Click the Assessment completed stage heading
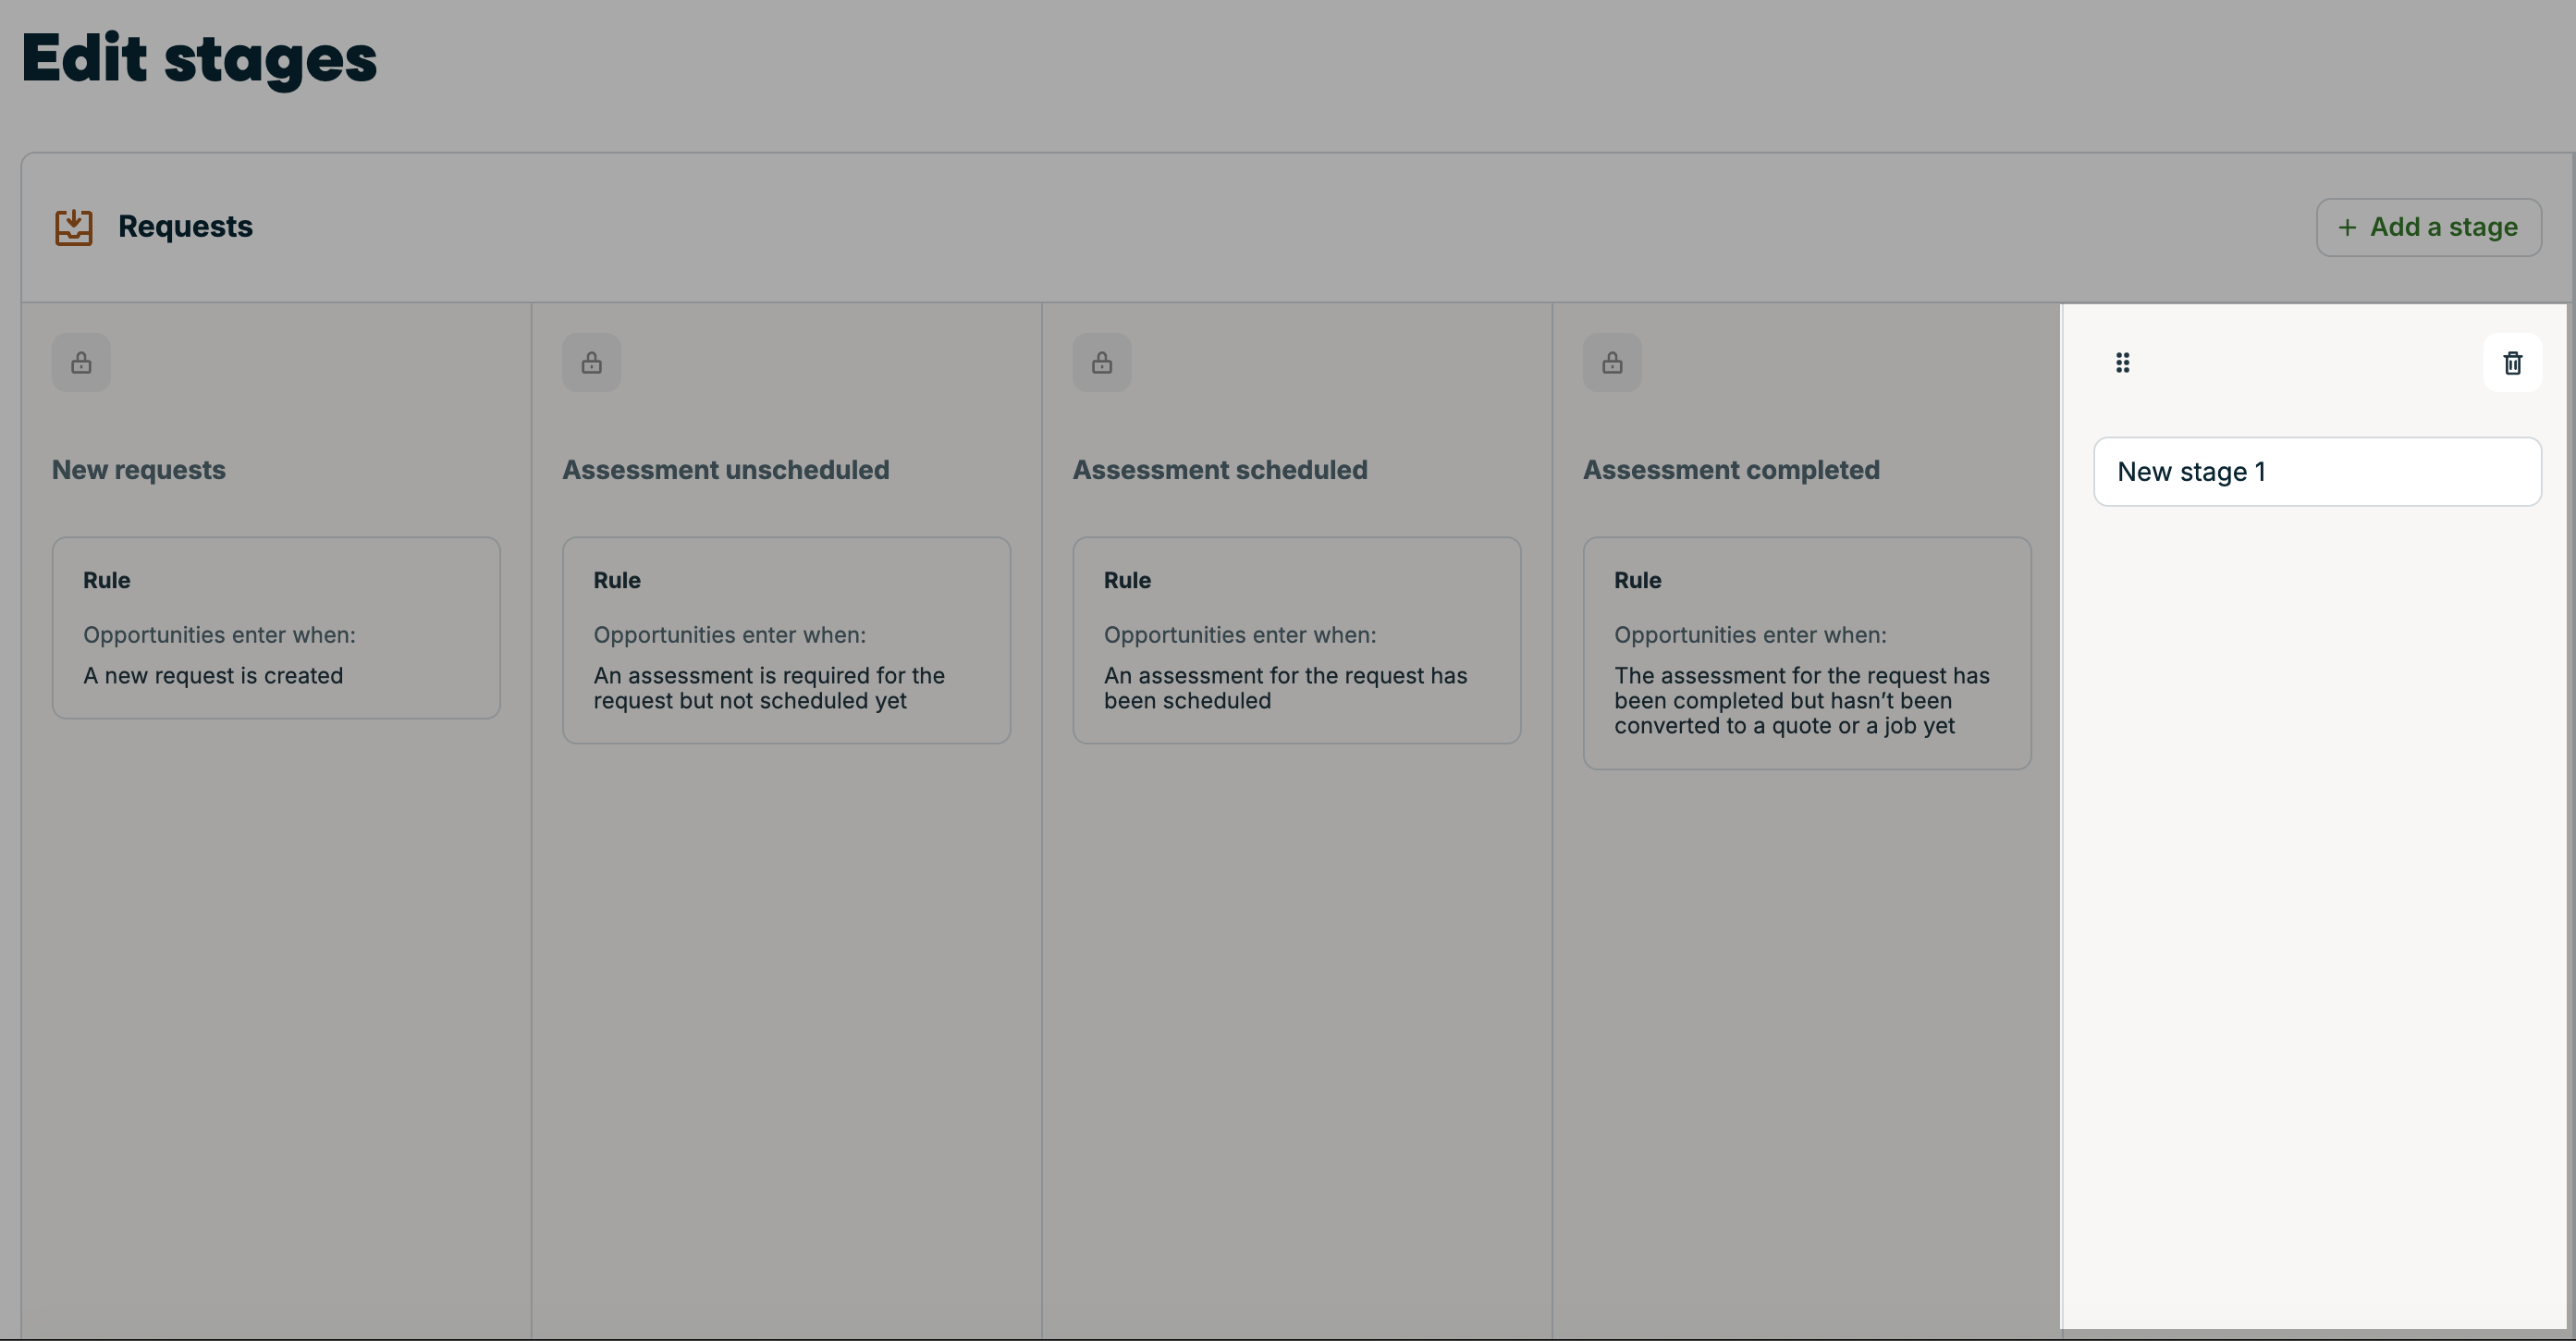 point(1730,470)
